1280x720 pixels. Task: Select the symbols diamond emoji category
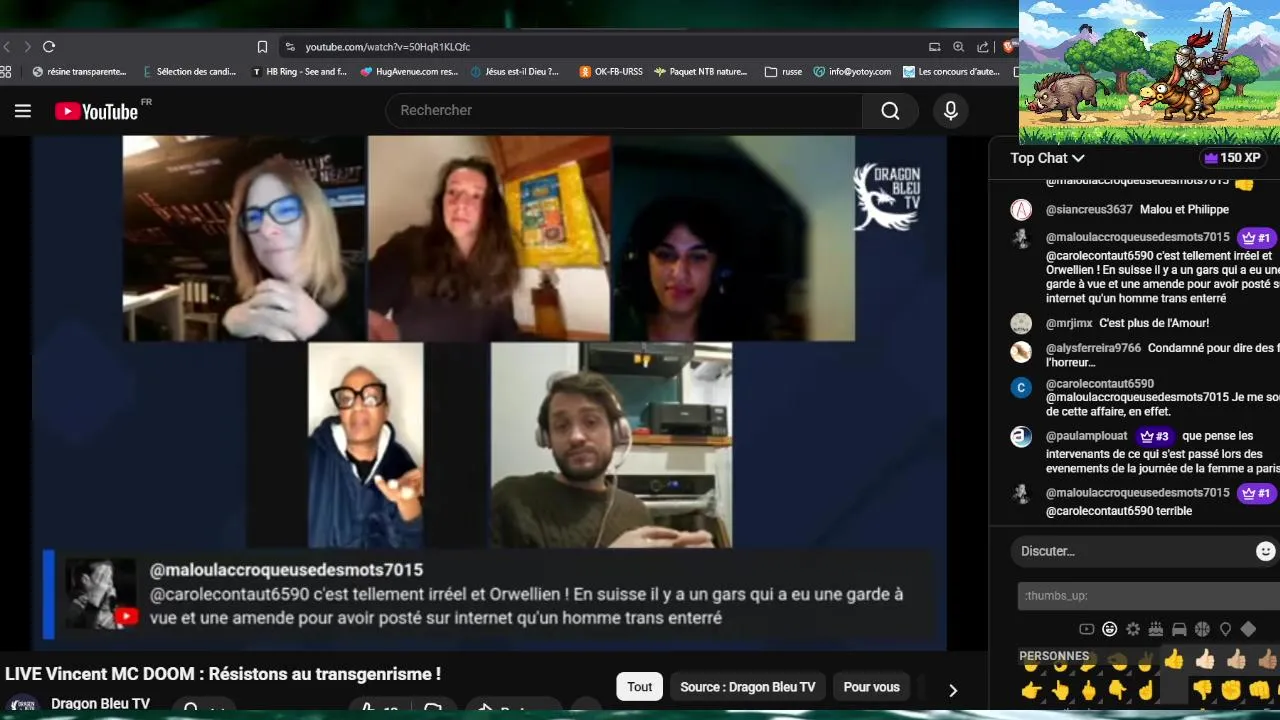coord(1248,629)
